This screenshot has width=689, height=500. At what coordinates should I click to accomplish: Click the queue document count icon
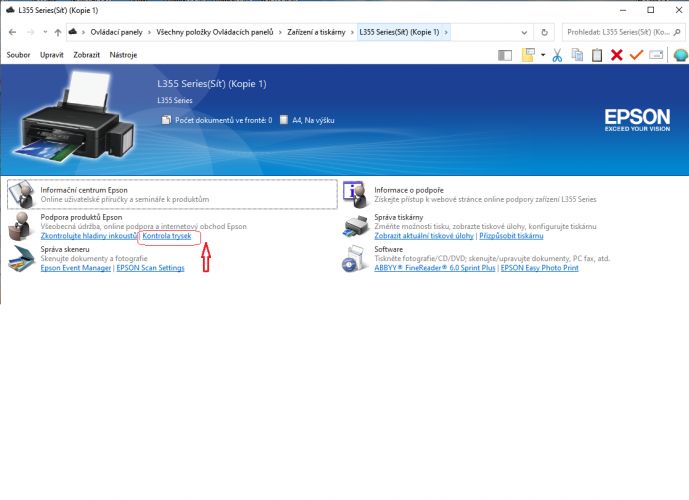[166, 120]
